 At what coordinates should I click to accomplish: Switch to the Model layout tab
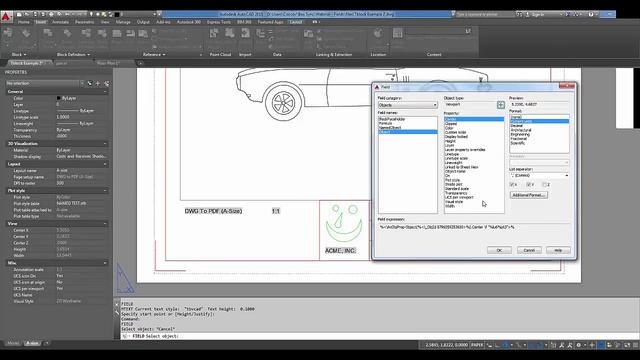coord(13,343)
